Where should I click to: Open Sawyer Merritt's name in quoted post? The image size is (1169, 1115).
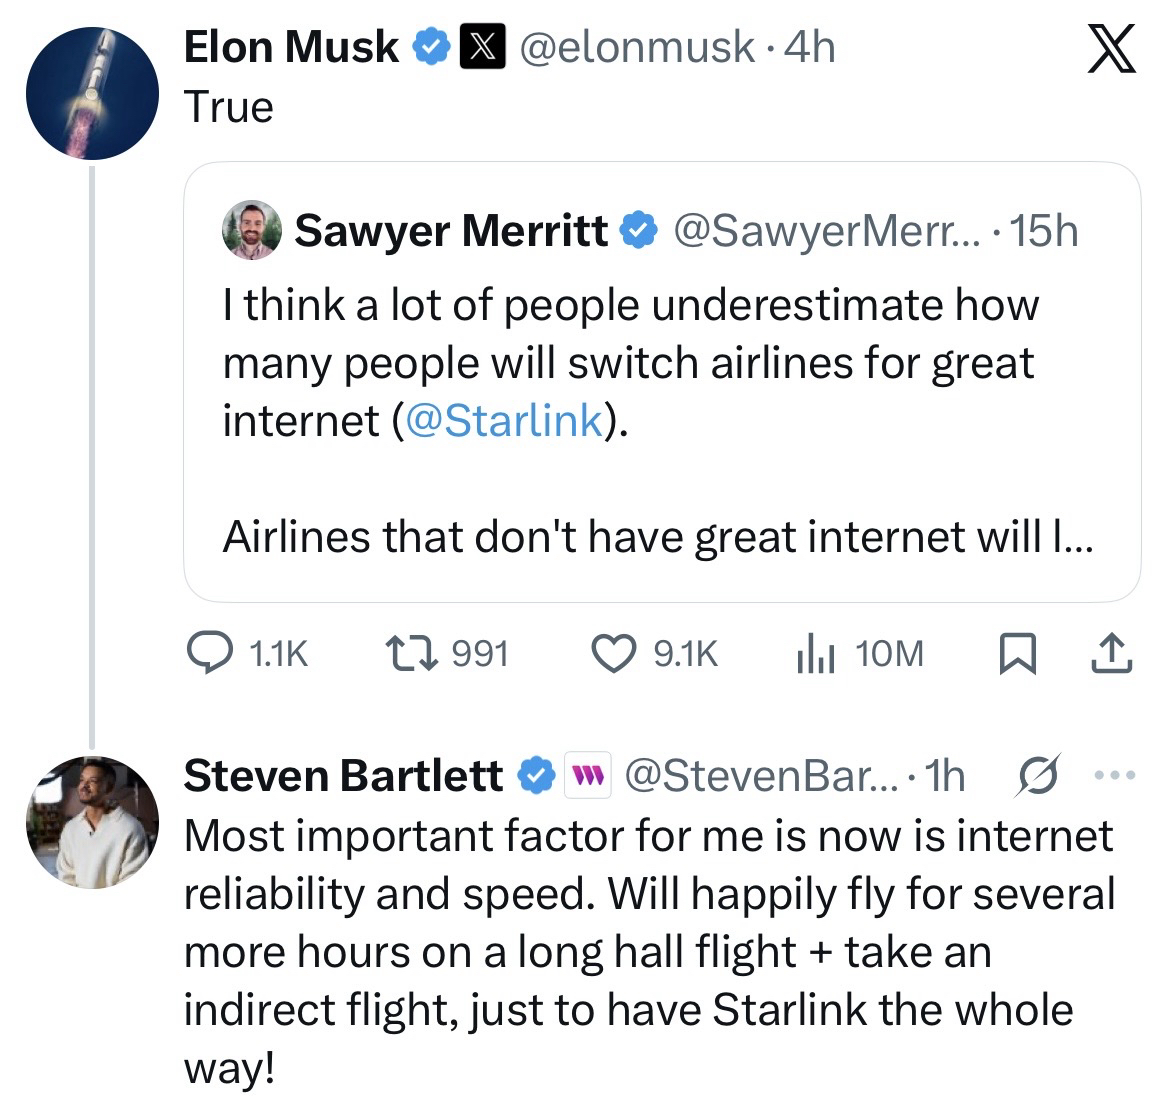(451, 231)
